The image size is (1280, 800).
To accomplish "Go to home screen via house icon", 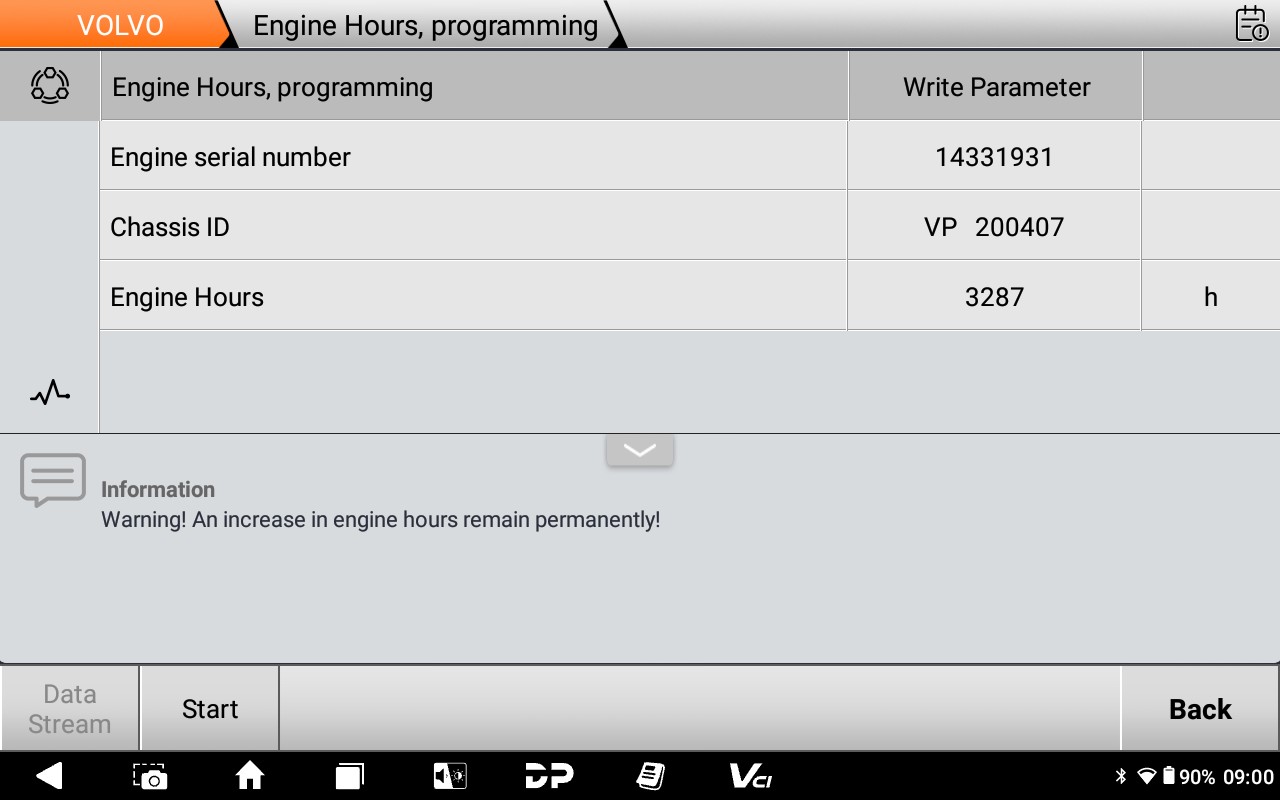I will point(249,776).
